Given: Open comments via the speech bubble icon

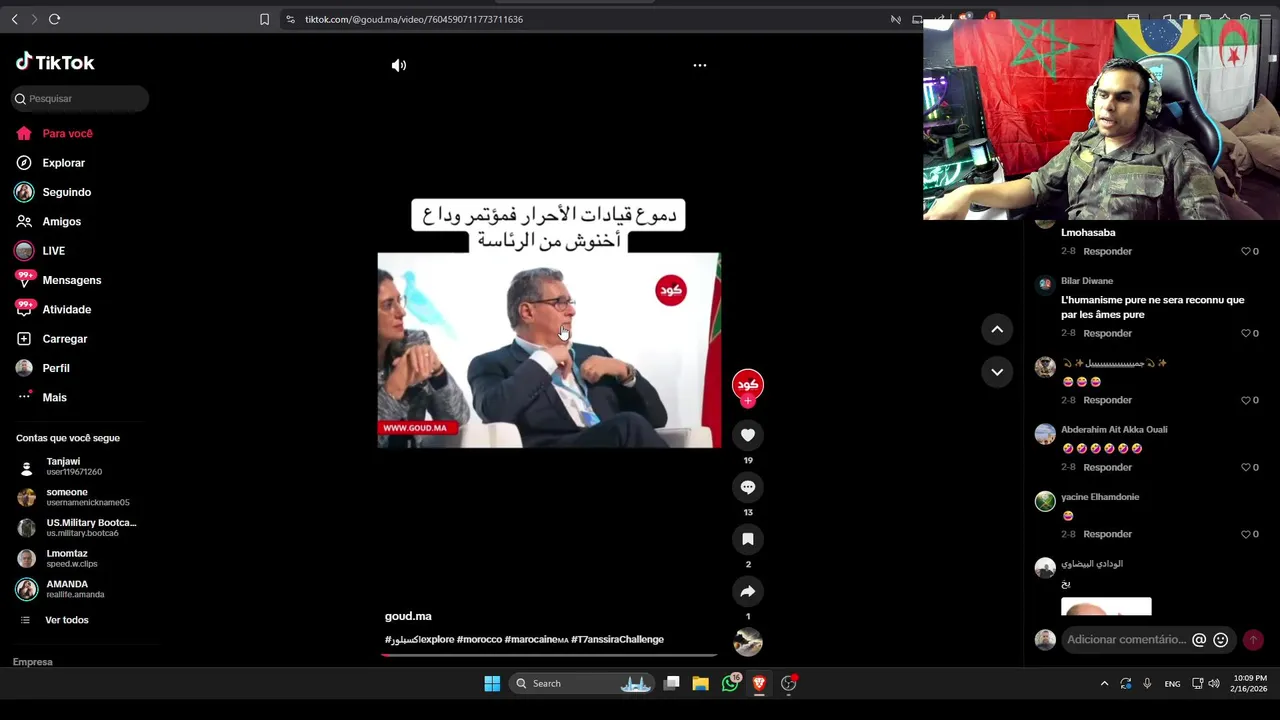Looking at the screenshot, I should point(747,487).
